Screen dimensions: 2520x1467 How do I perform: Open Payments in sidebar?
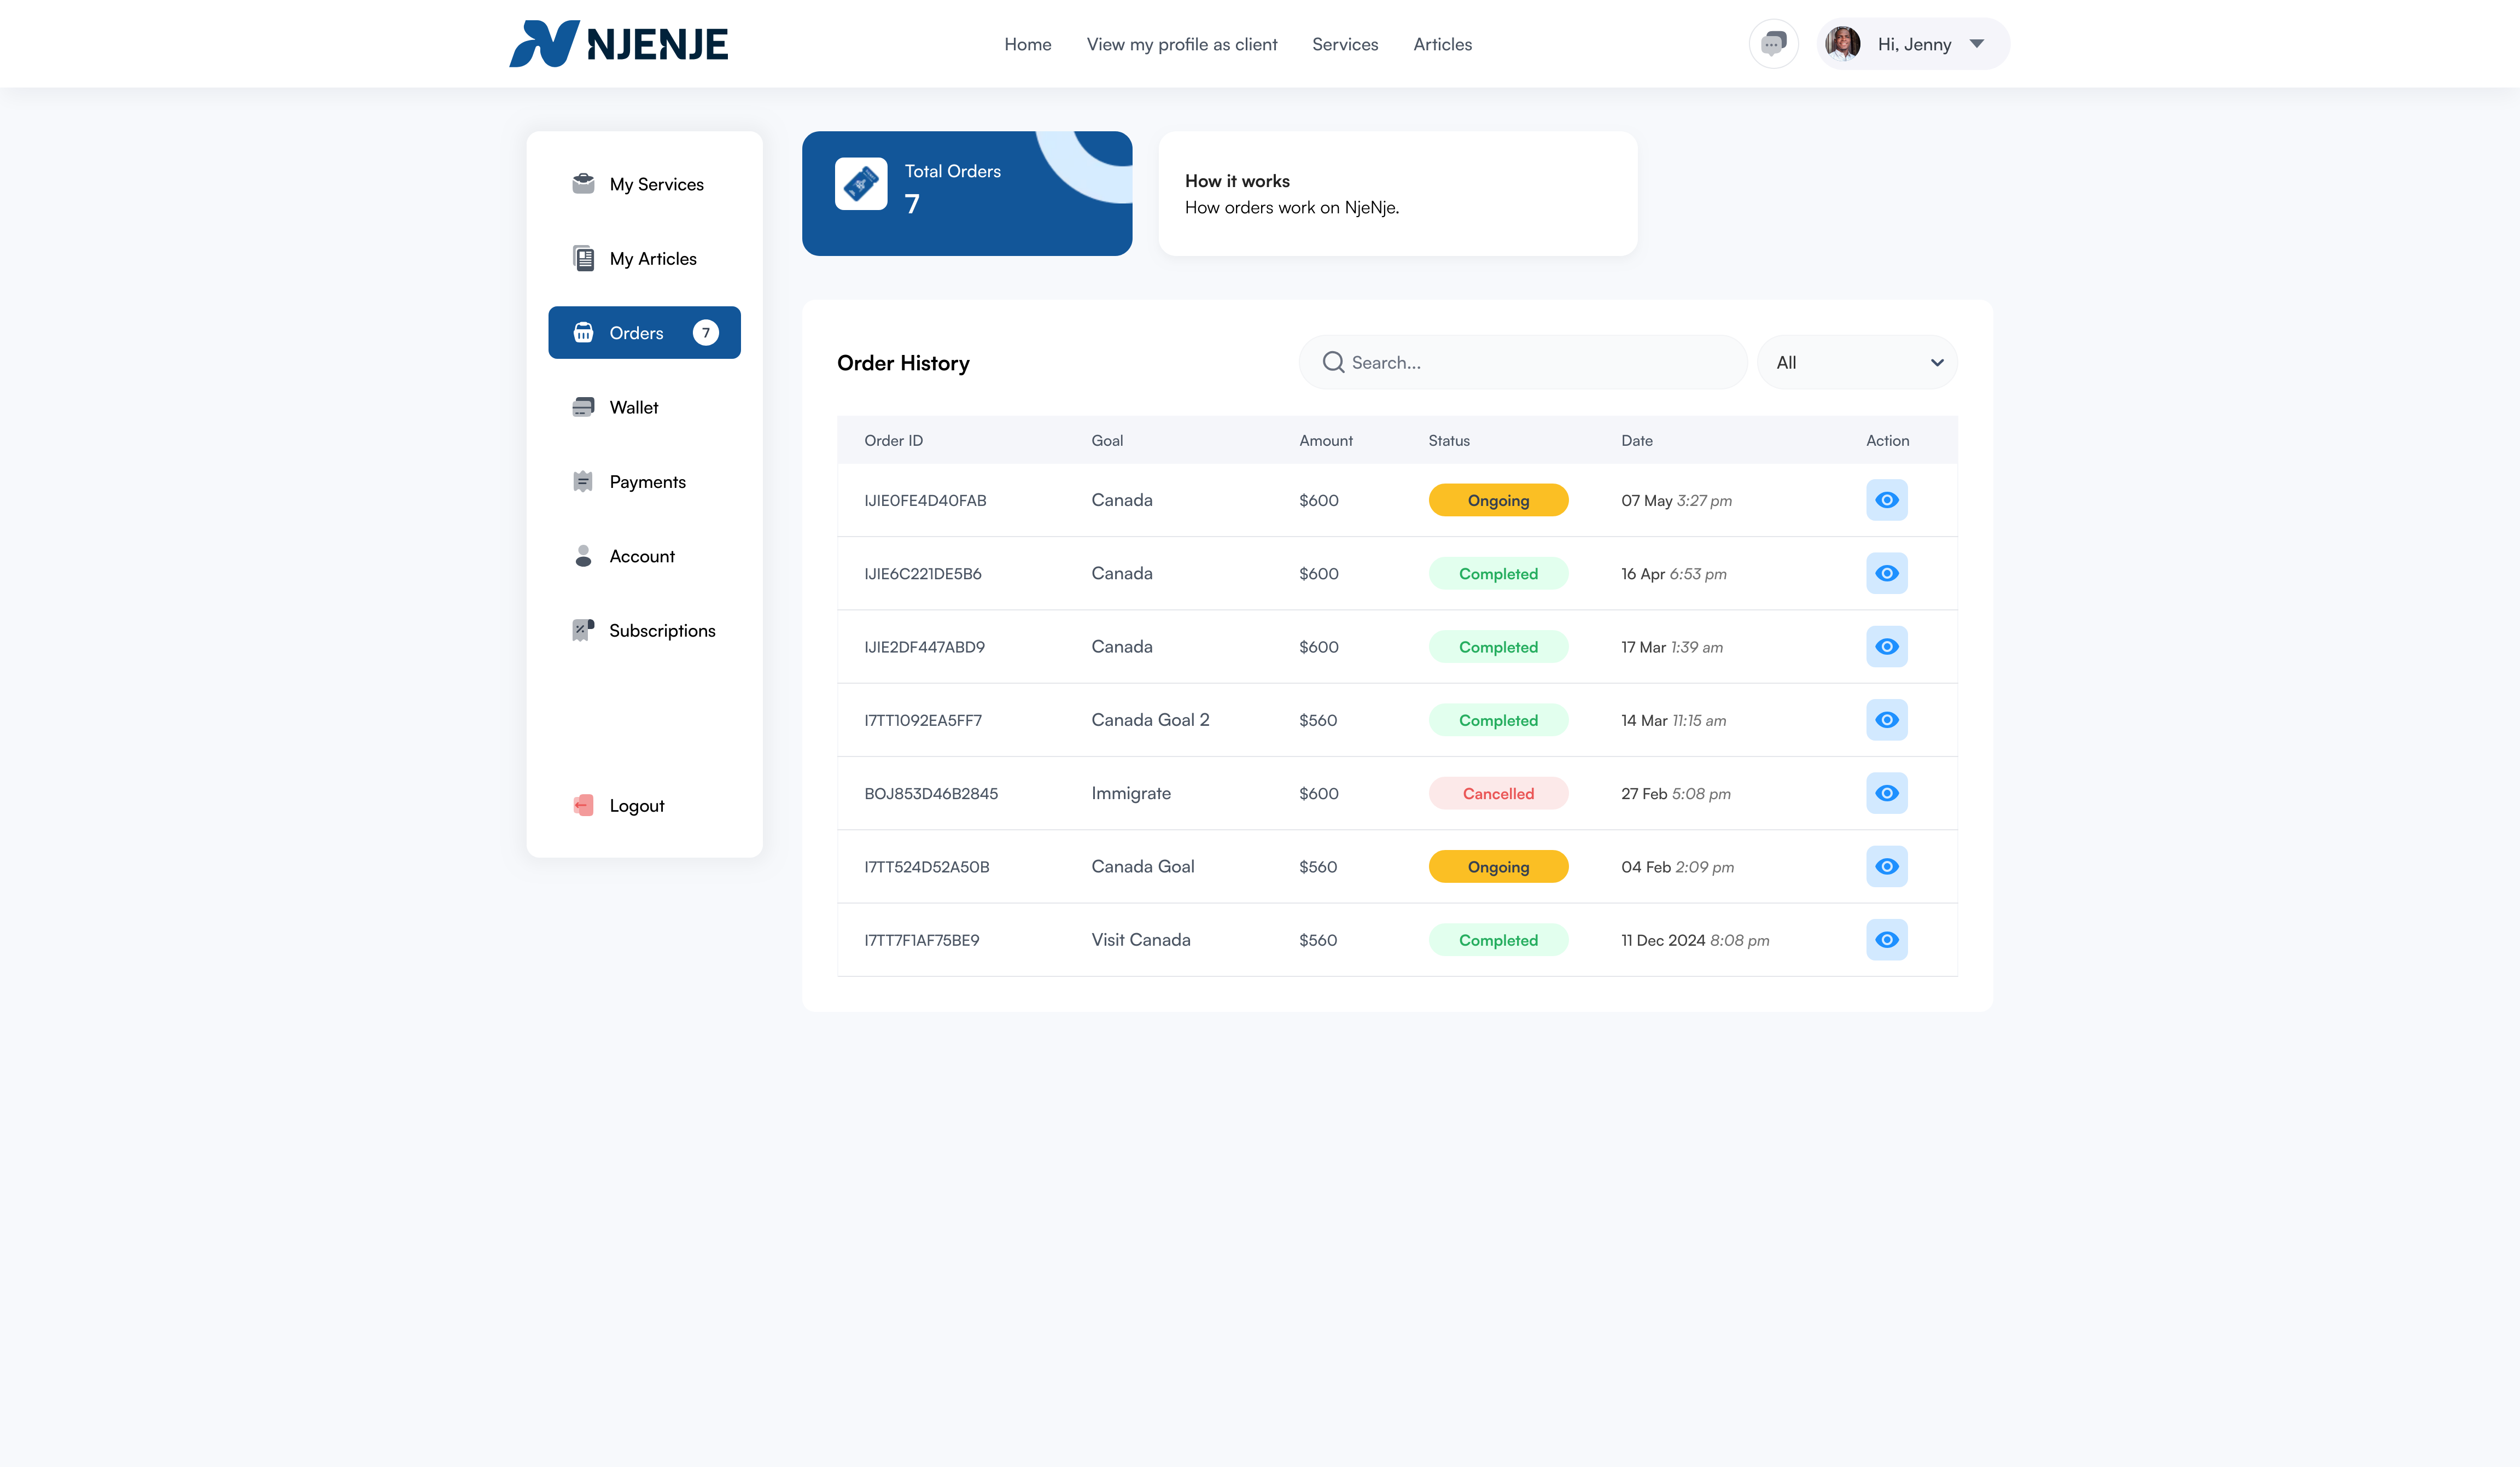pos(644,481)
